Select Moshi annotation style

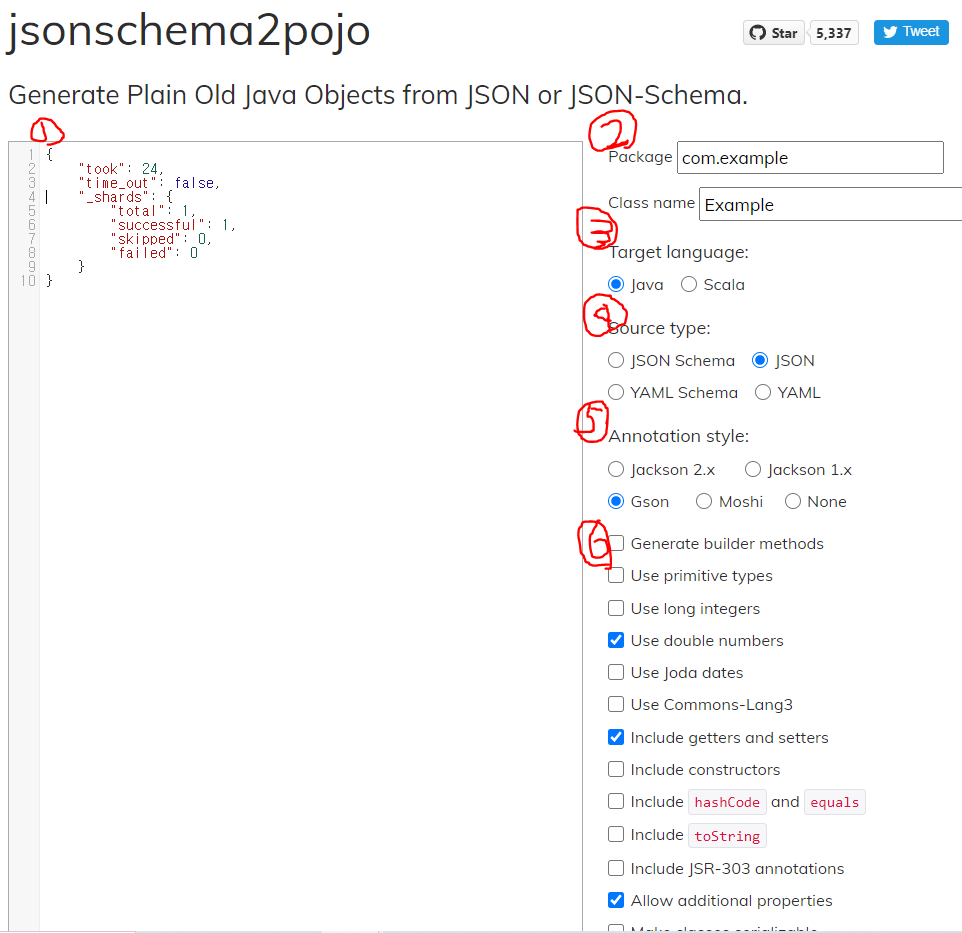point(704,502)
